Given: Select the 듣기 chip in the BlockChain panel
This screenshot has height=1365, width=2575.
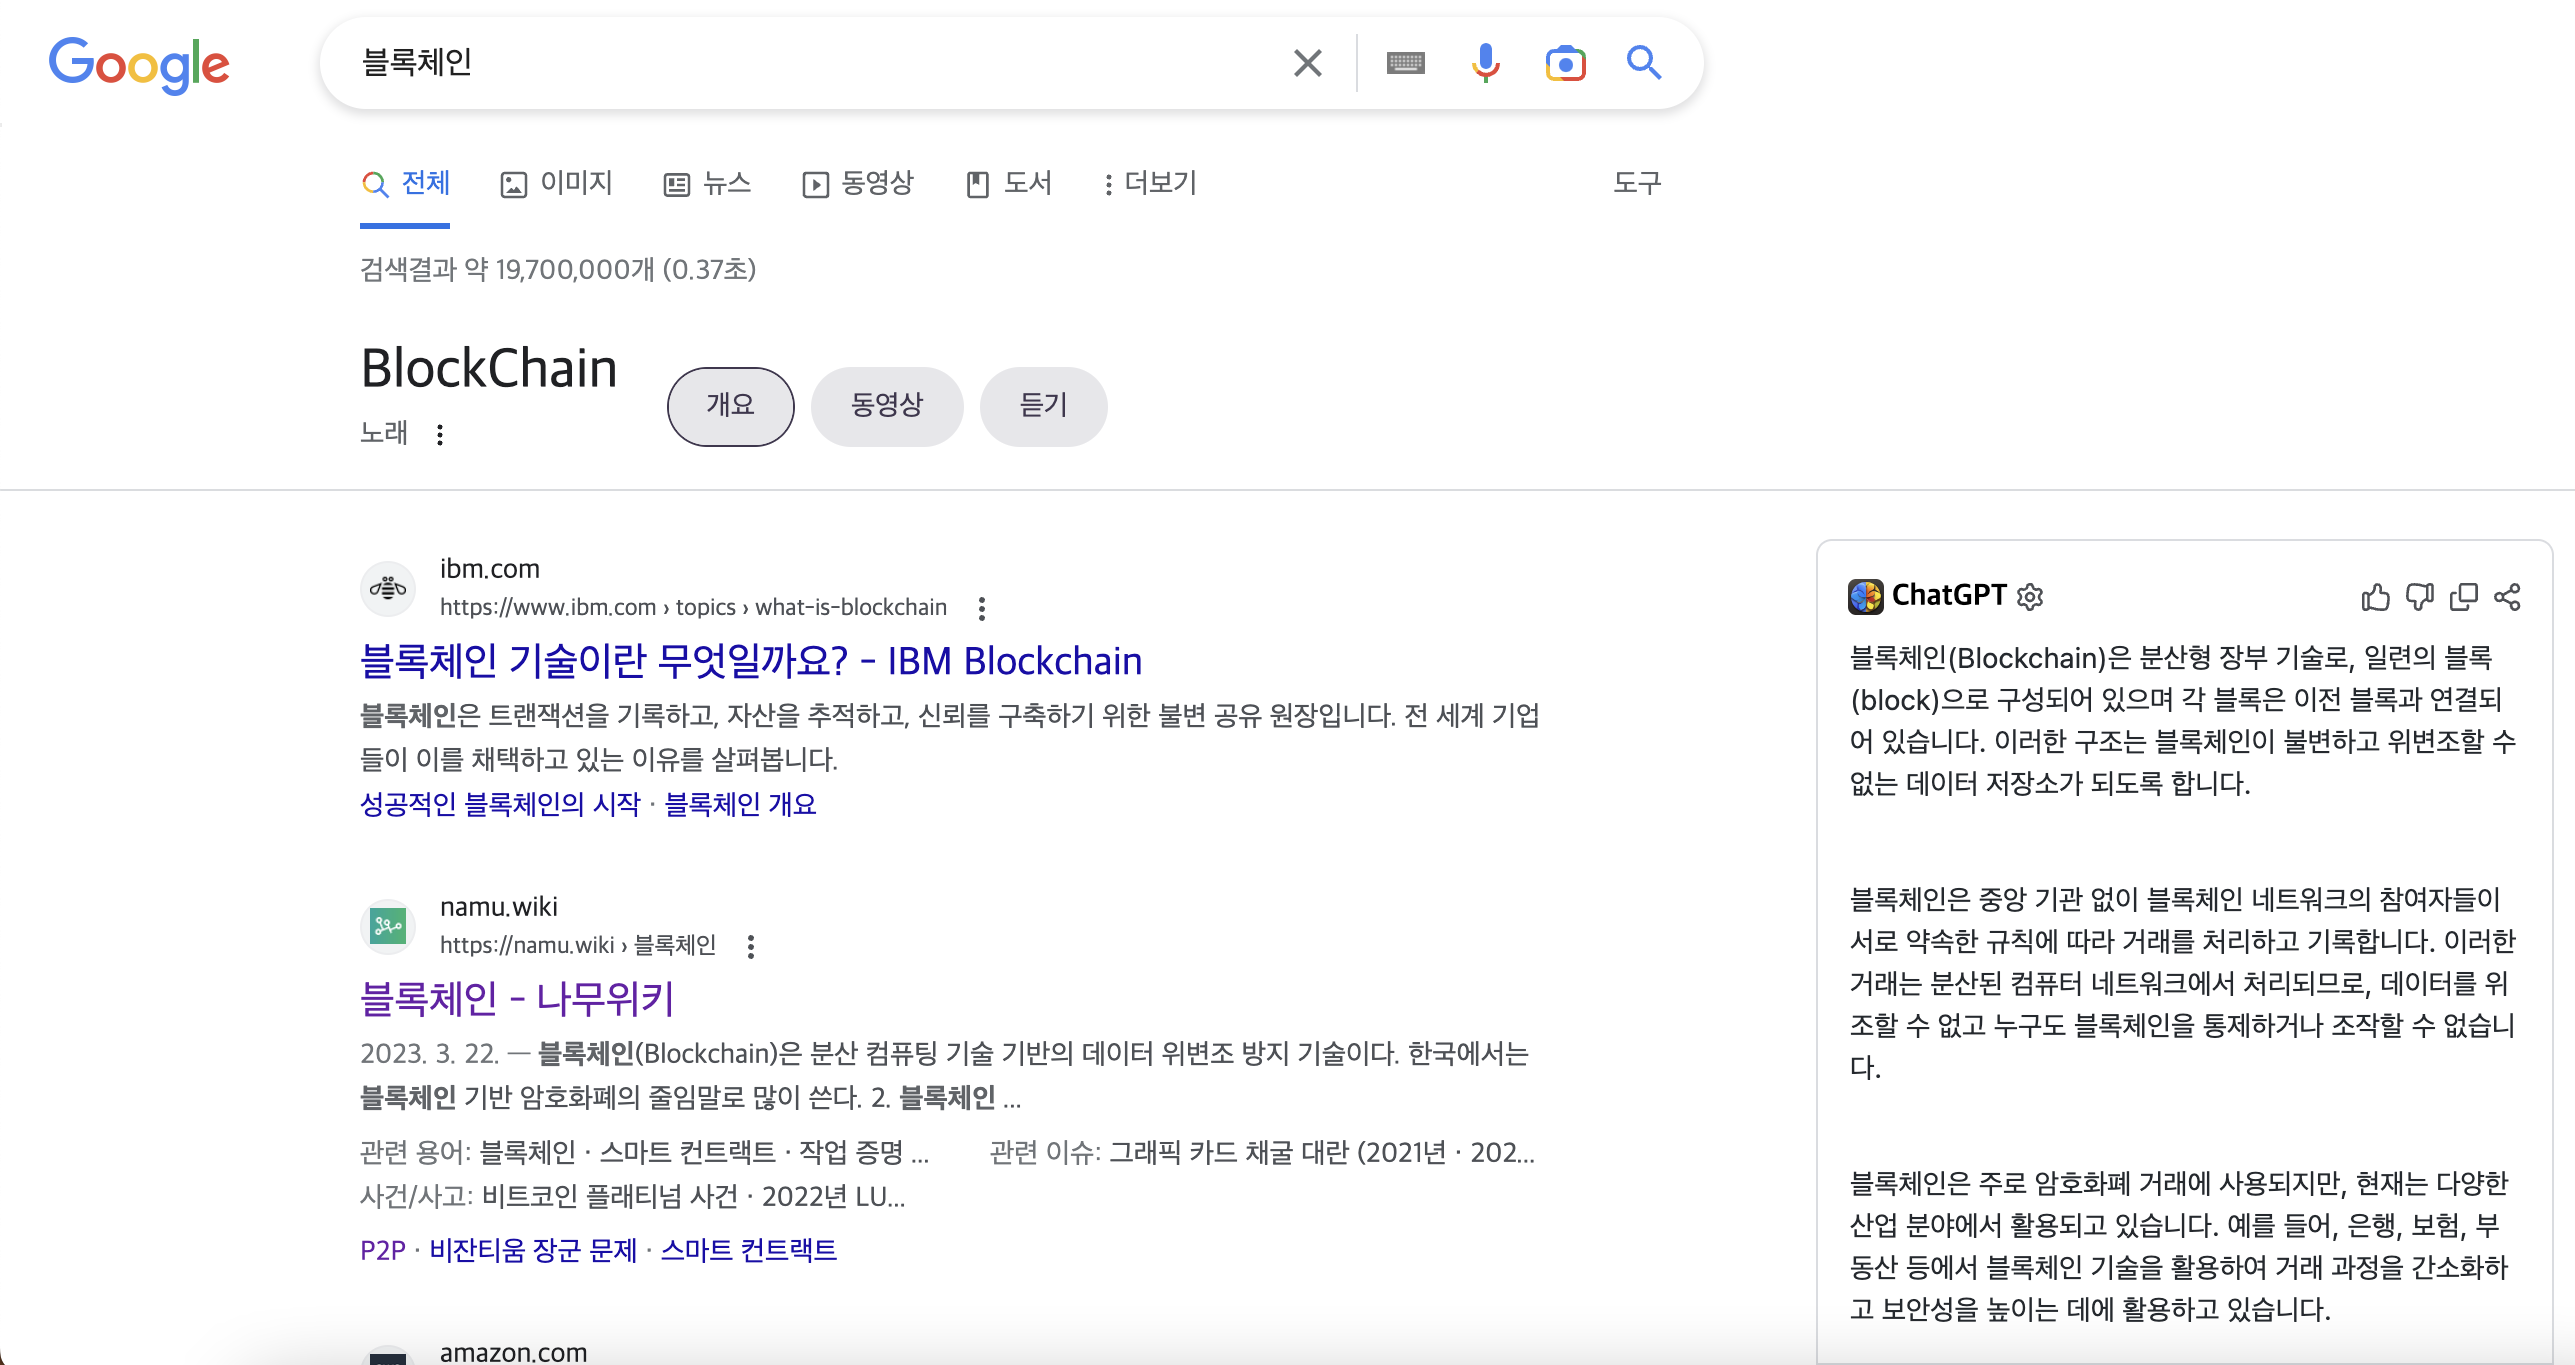Looking at the screenshot, I should 1043,406.
